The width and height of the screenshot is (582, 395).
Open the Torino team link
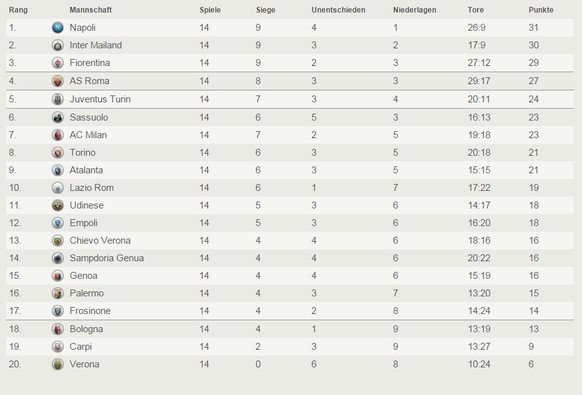(82, 153)
